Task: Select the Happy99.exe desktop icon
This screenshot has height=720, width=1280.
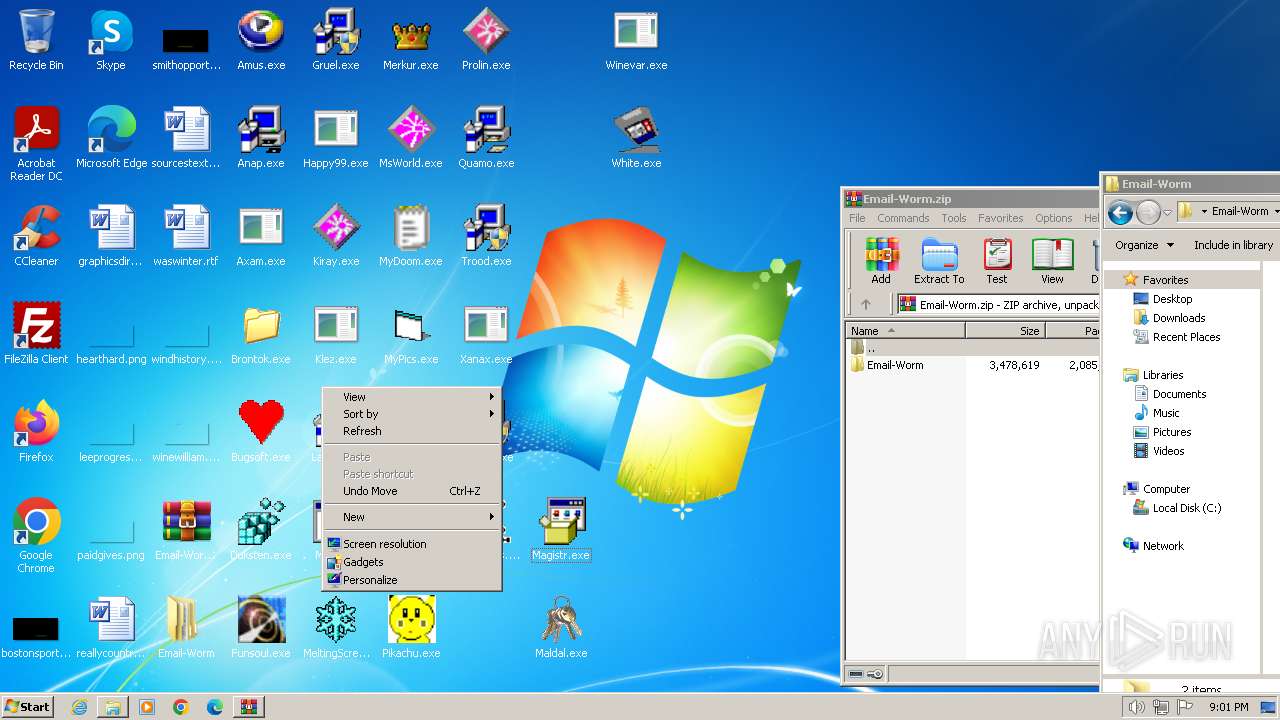Action: pyautogui.click(x=336, y=138)
